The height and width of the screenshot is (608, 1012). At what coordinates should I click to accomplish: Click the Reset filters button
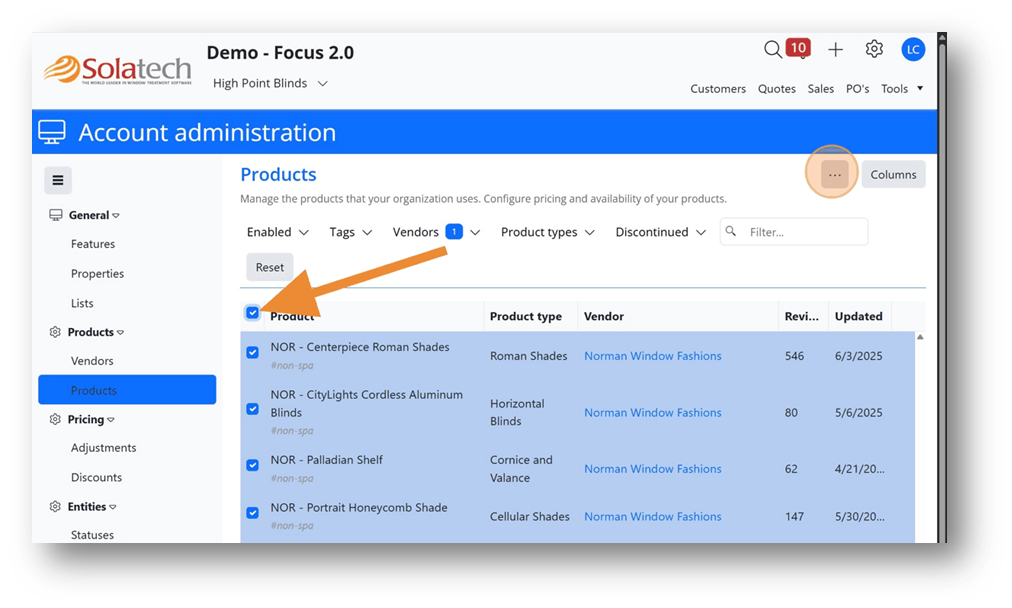click(270, 267)
